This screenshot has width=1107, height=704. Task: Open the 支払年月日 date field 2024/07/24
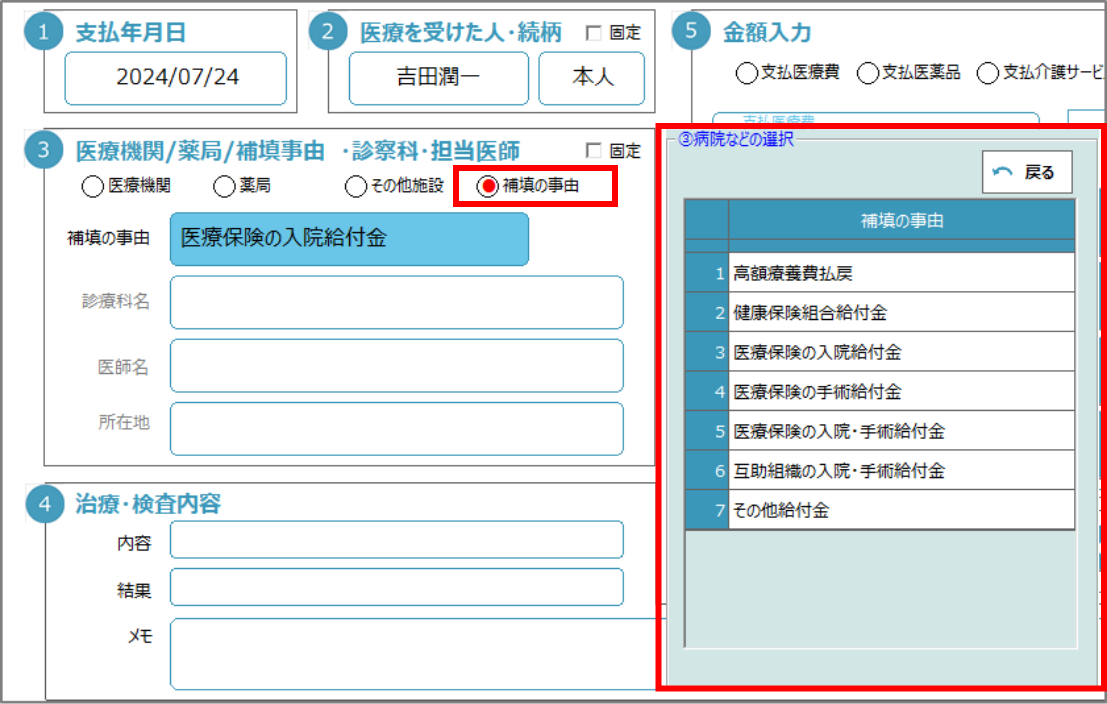point(176,78)
